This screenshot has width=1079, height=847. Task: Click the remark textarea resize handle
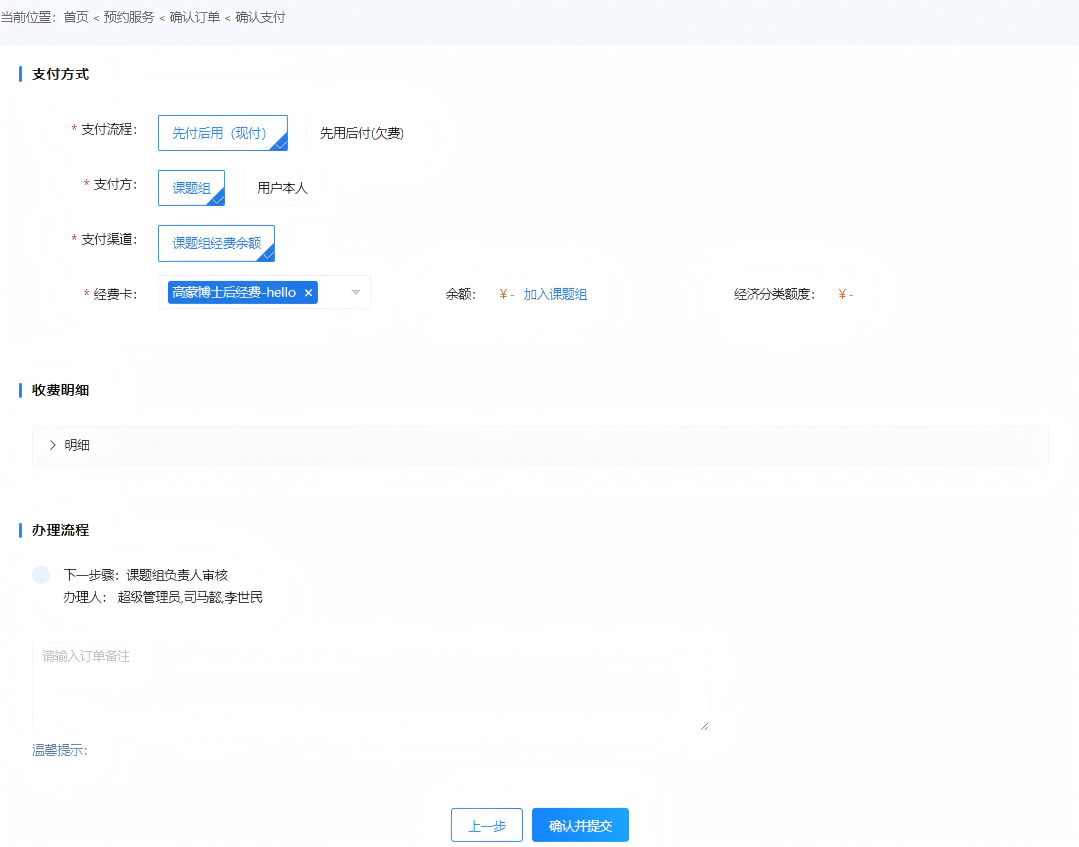(x=704, y=726)
